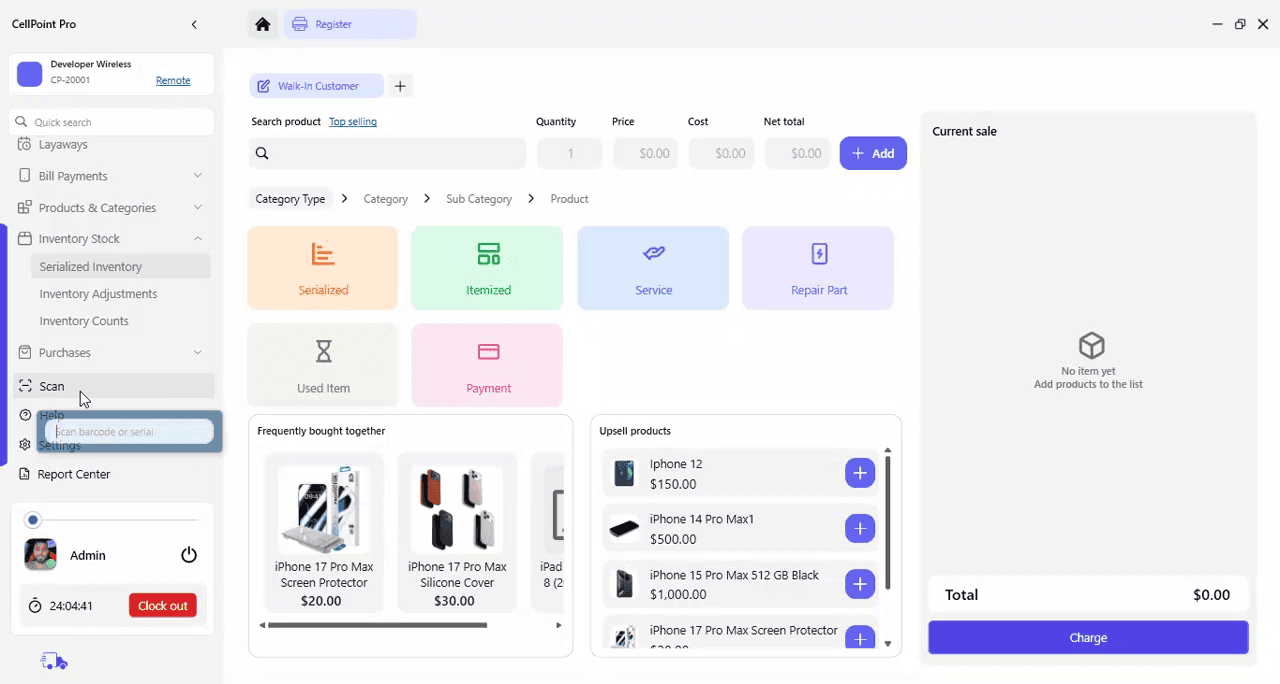This screenshot has height=684, width=1280.
Task: Collapse the sidebar with the back chevron
Action: pos(194,24)
